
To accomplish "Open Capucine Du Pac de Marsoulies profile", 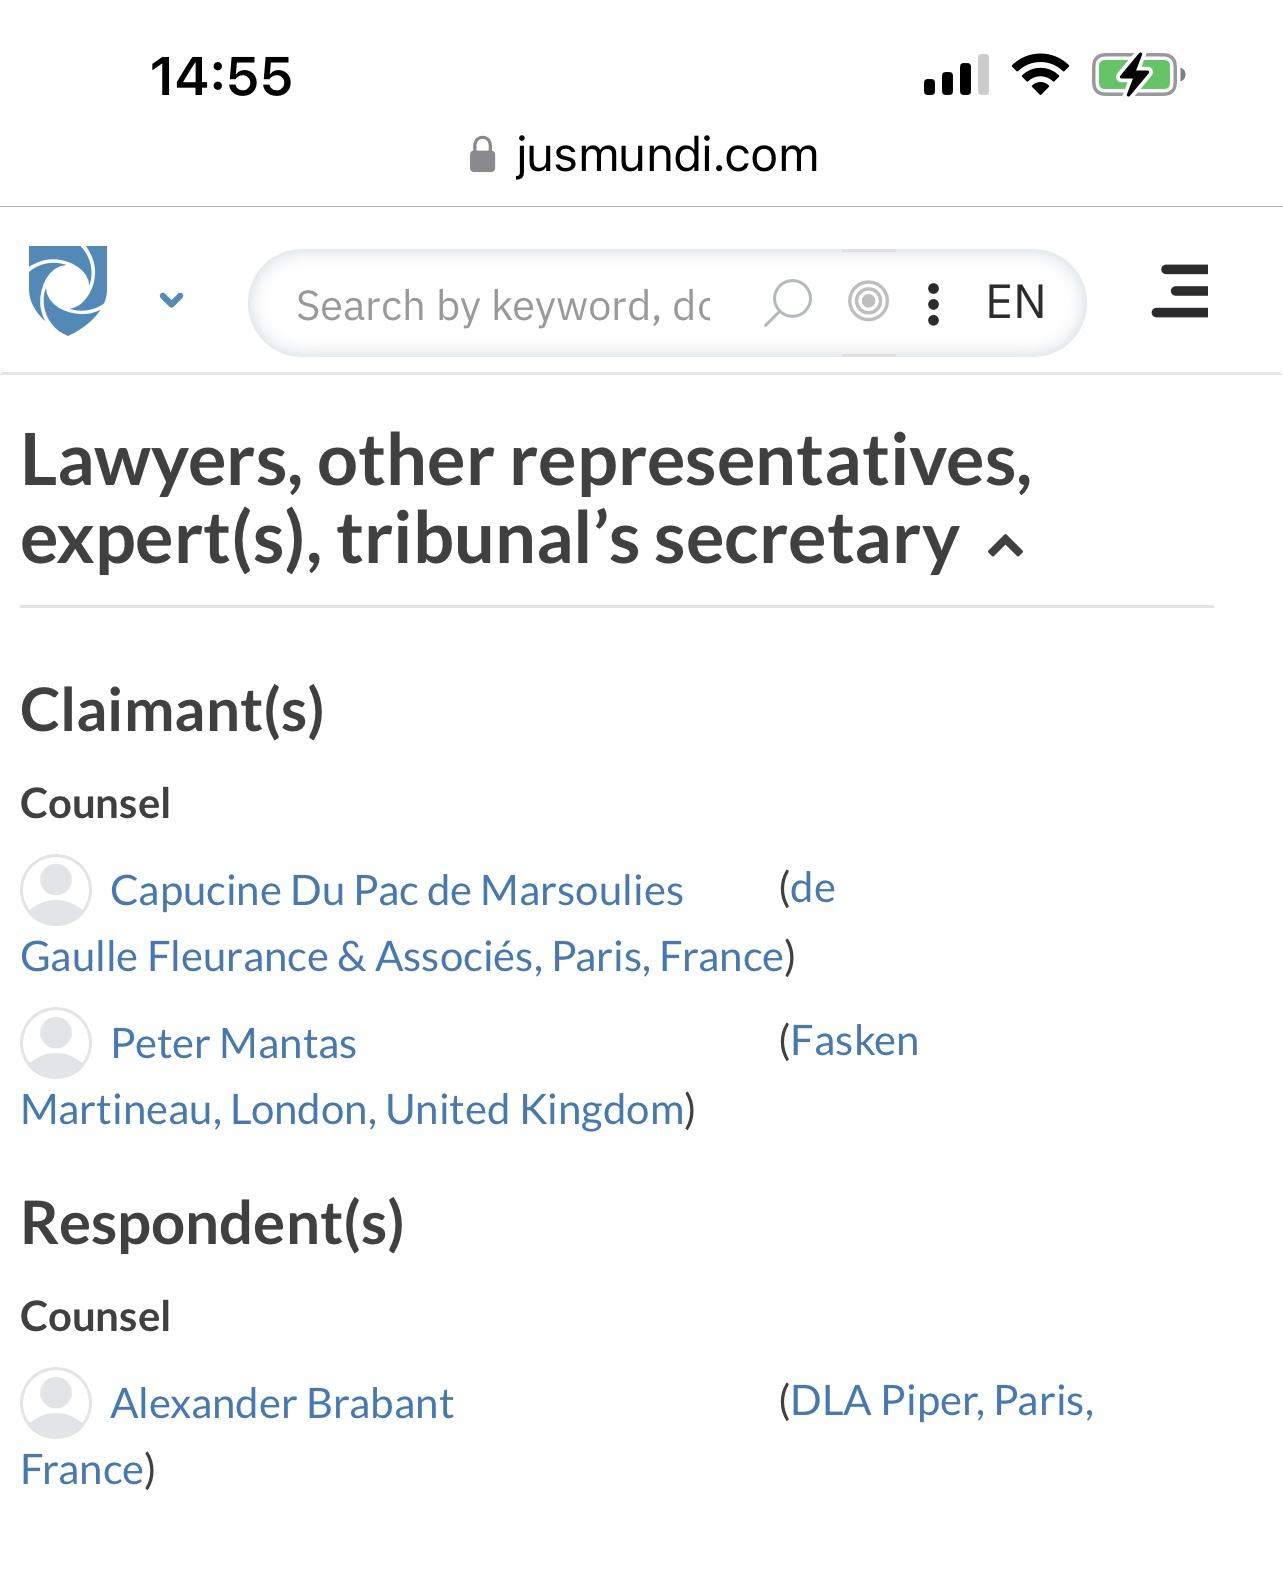I will [396, 890].
